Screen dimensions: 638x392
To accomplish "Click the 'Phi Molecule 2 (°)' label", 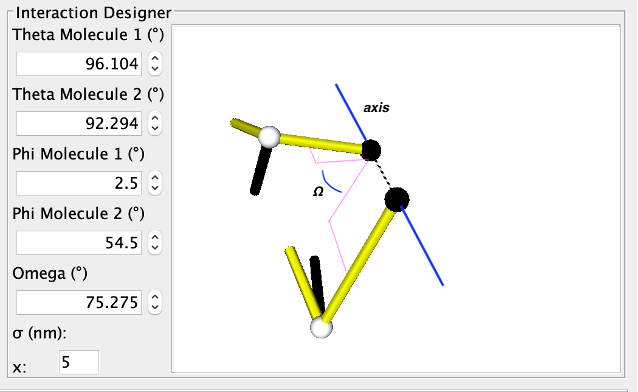I will (x=79, y=213).
